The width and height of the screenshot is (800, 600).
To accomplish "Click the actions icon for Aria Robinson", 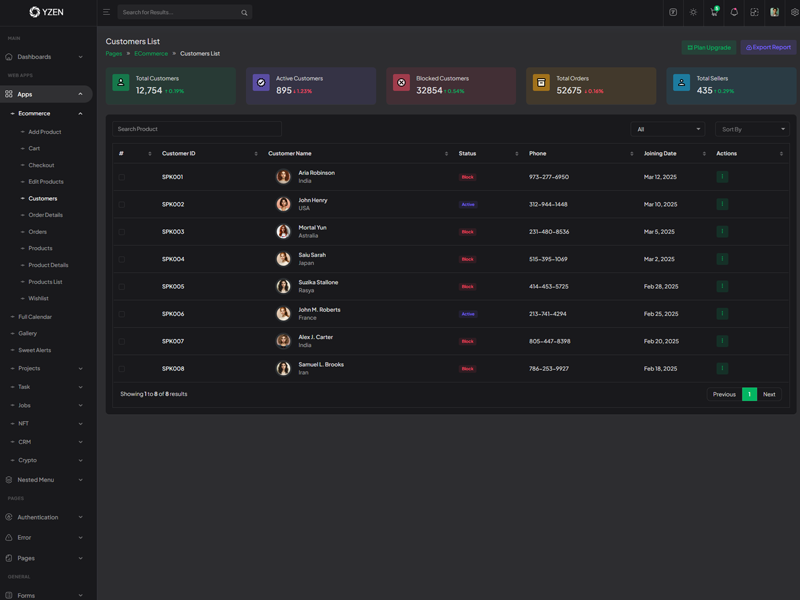I will 722,177.
